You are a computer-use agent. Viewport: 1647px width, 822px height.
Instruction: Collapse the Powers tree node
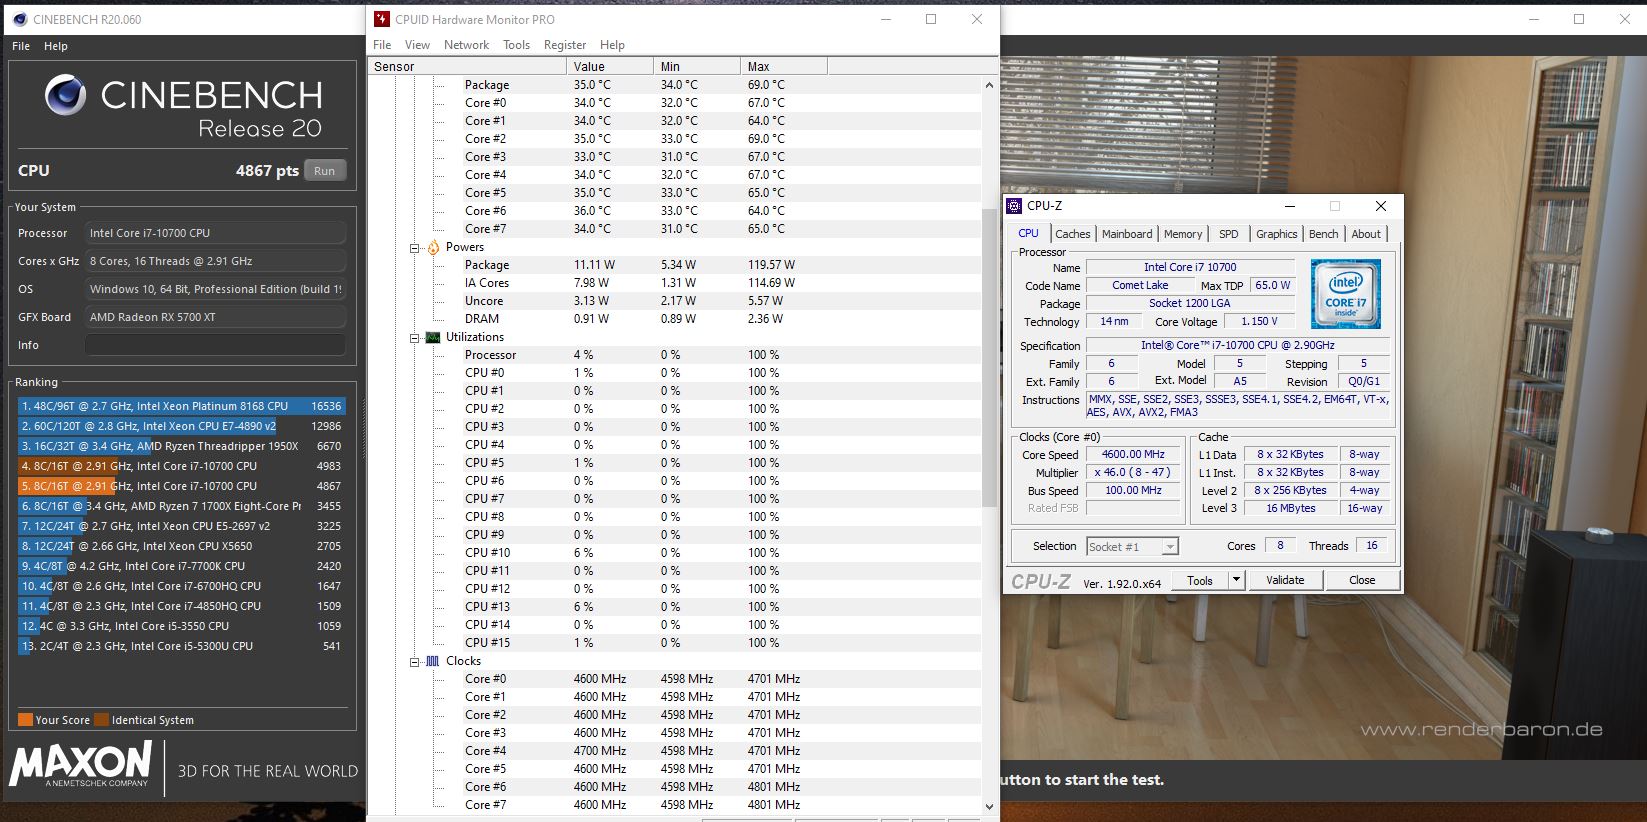point(415,248)
